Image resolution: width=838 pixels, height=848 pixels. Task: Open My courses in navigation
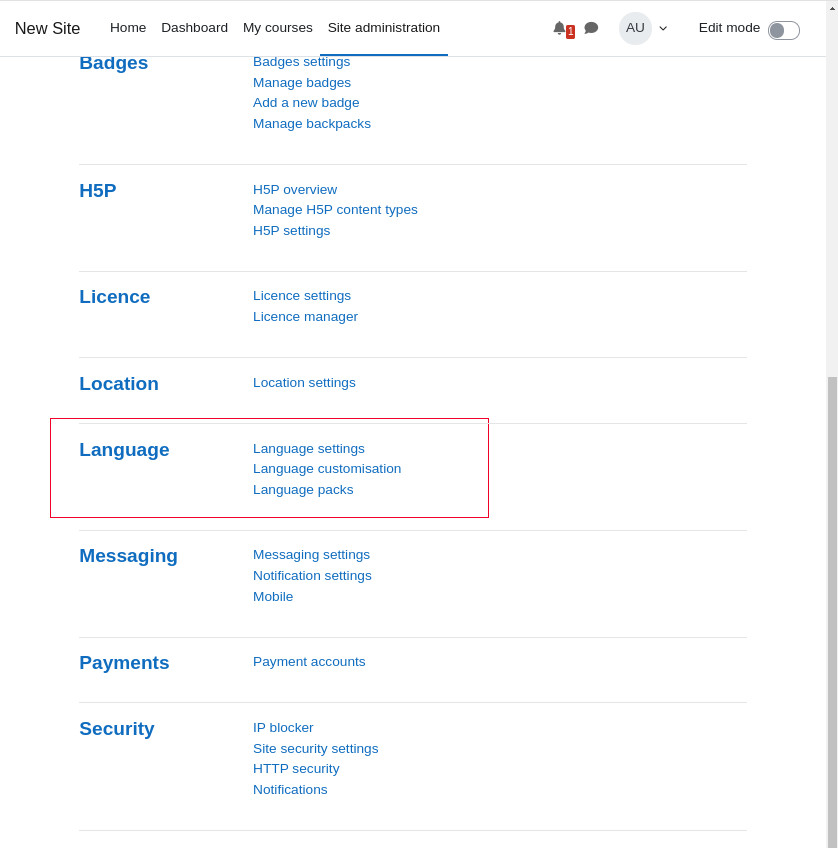[277, 28]
